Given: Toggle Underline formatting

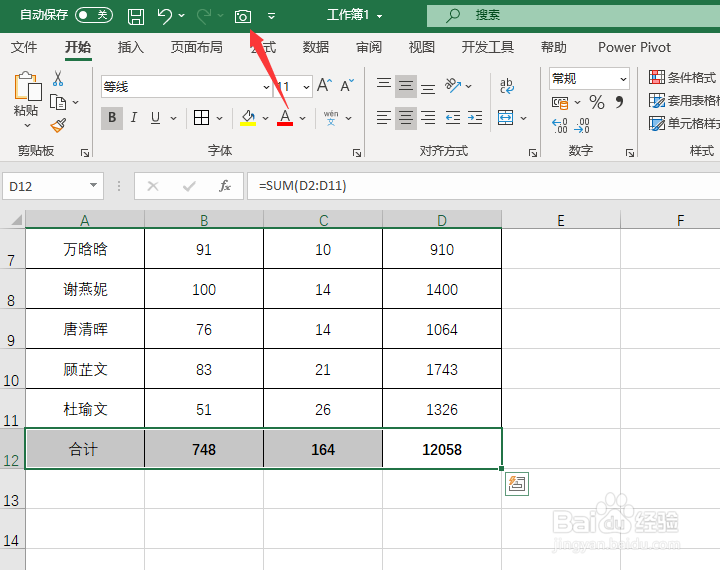Looking at the screenshot, I should point(156,118).
